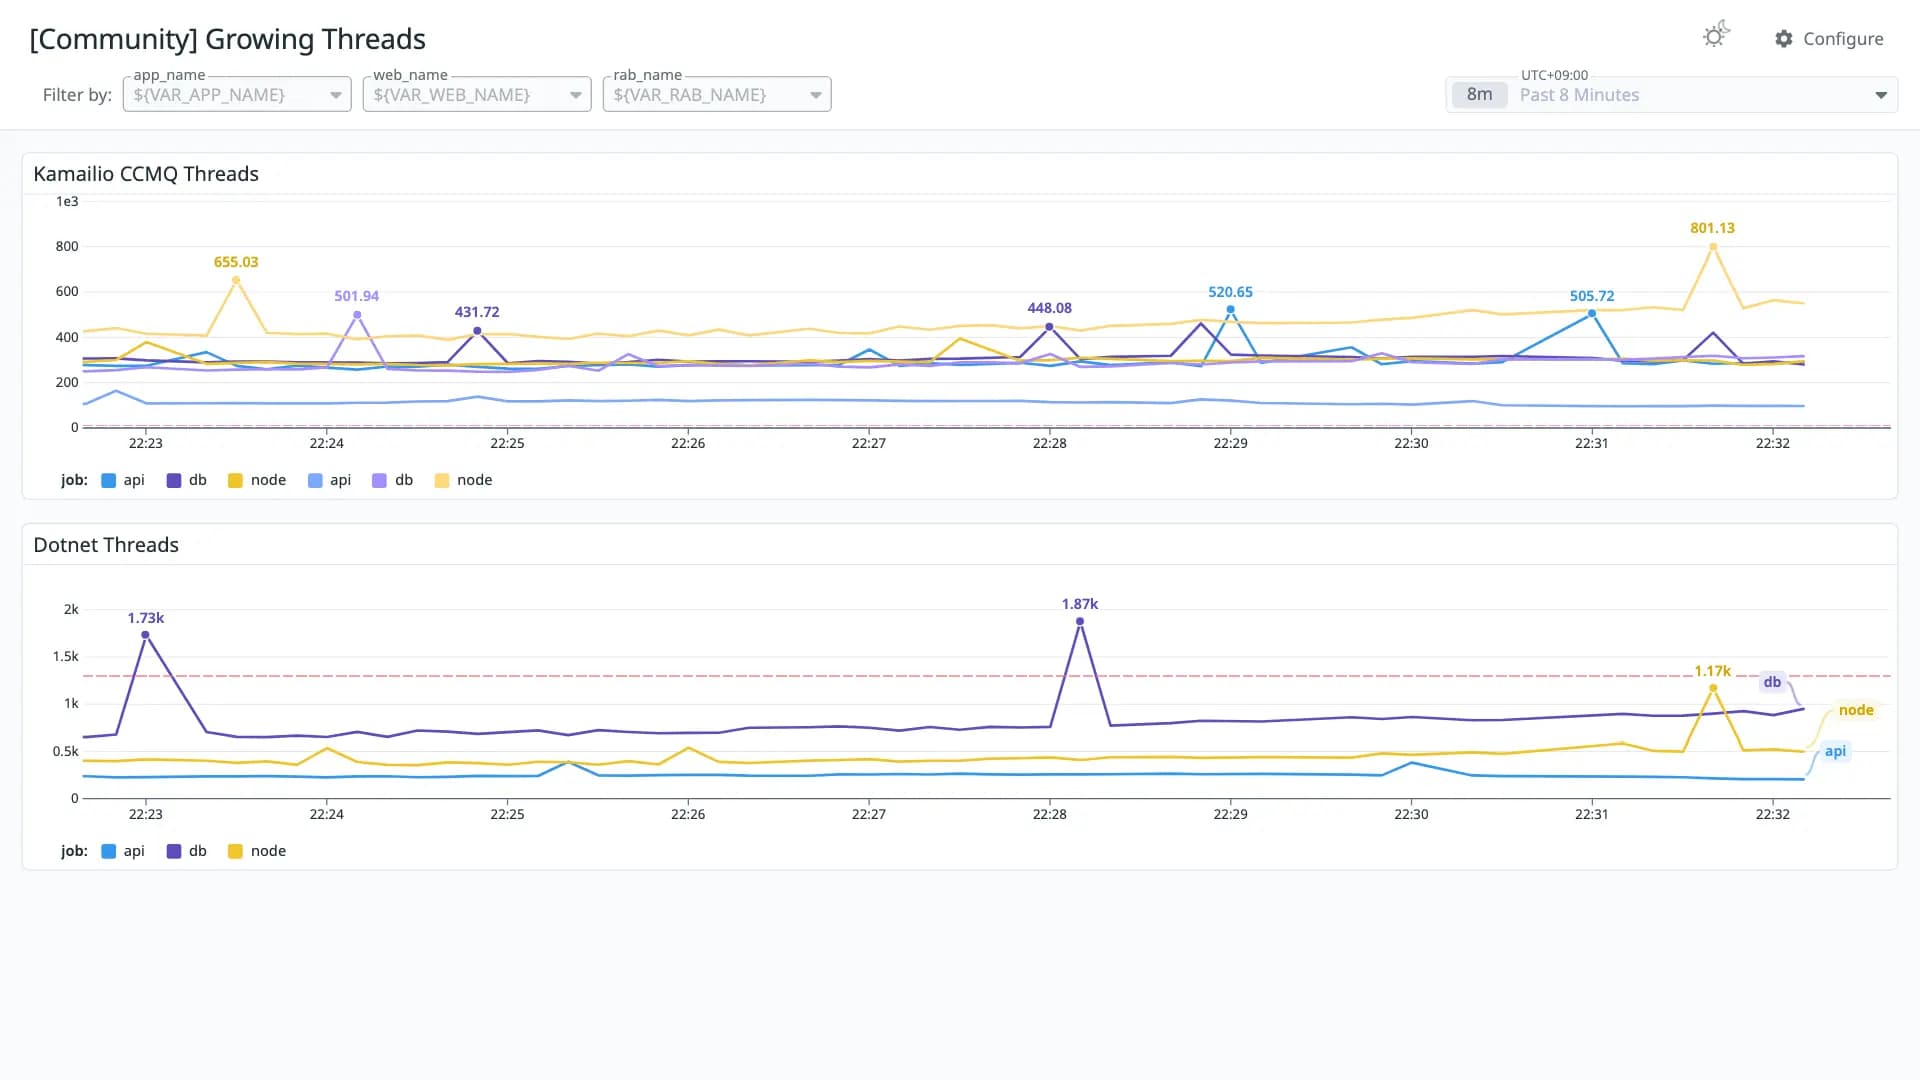Screen dimensions: 1920x1080
Task: Click the 801.13 peak marker
Action: tap(1713, 246)
